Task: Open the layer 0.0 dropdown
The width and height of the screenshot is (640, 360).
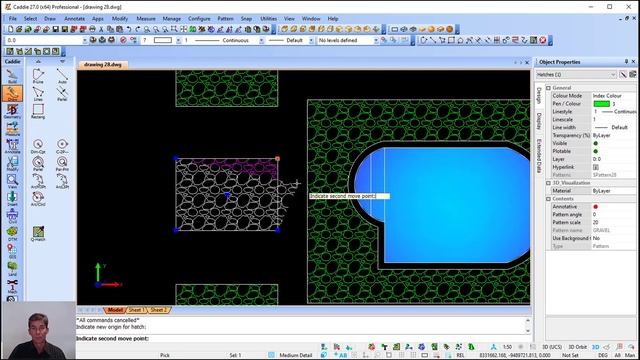Action: point(84,40)
